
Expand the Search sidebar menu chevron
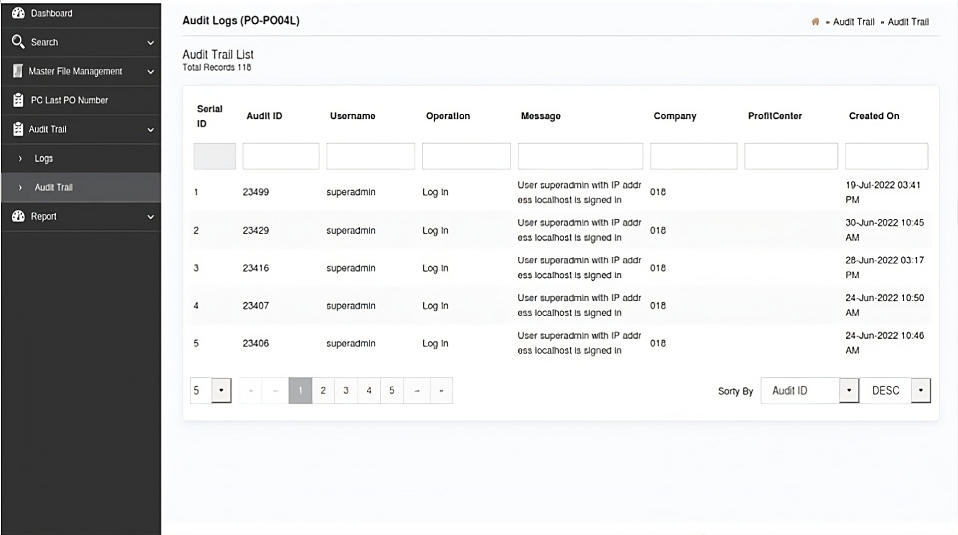[x=150, y=43]
